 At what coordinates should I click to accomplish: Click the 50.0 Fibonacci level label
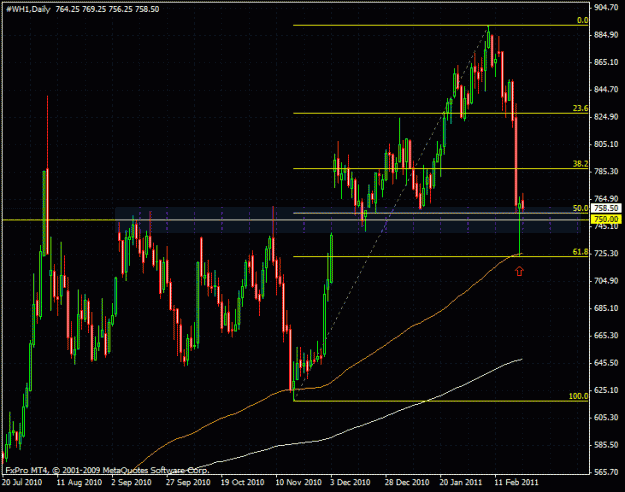coord(580,208)
